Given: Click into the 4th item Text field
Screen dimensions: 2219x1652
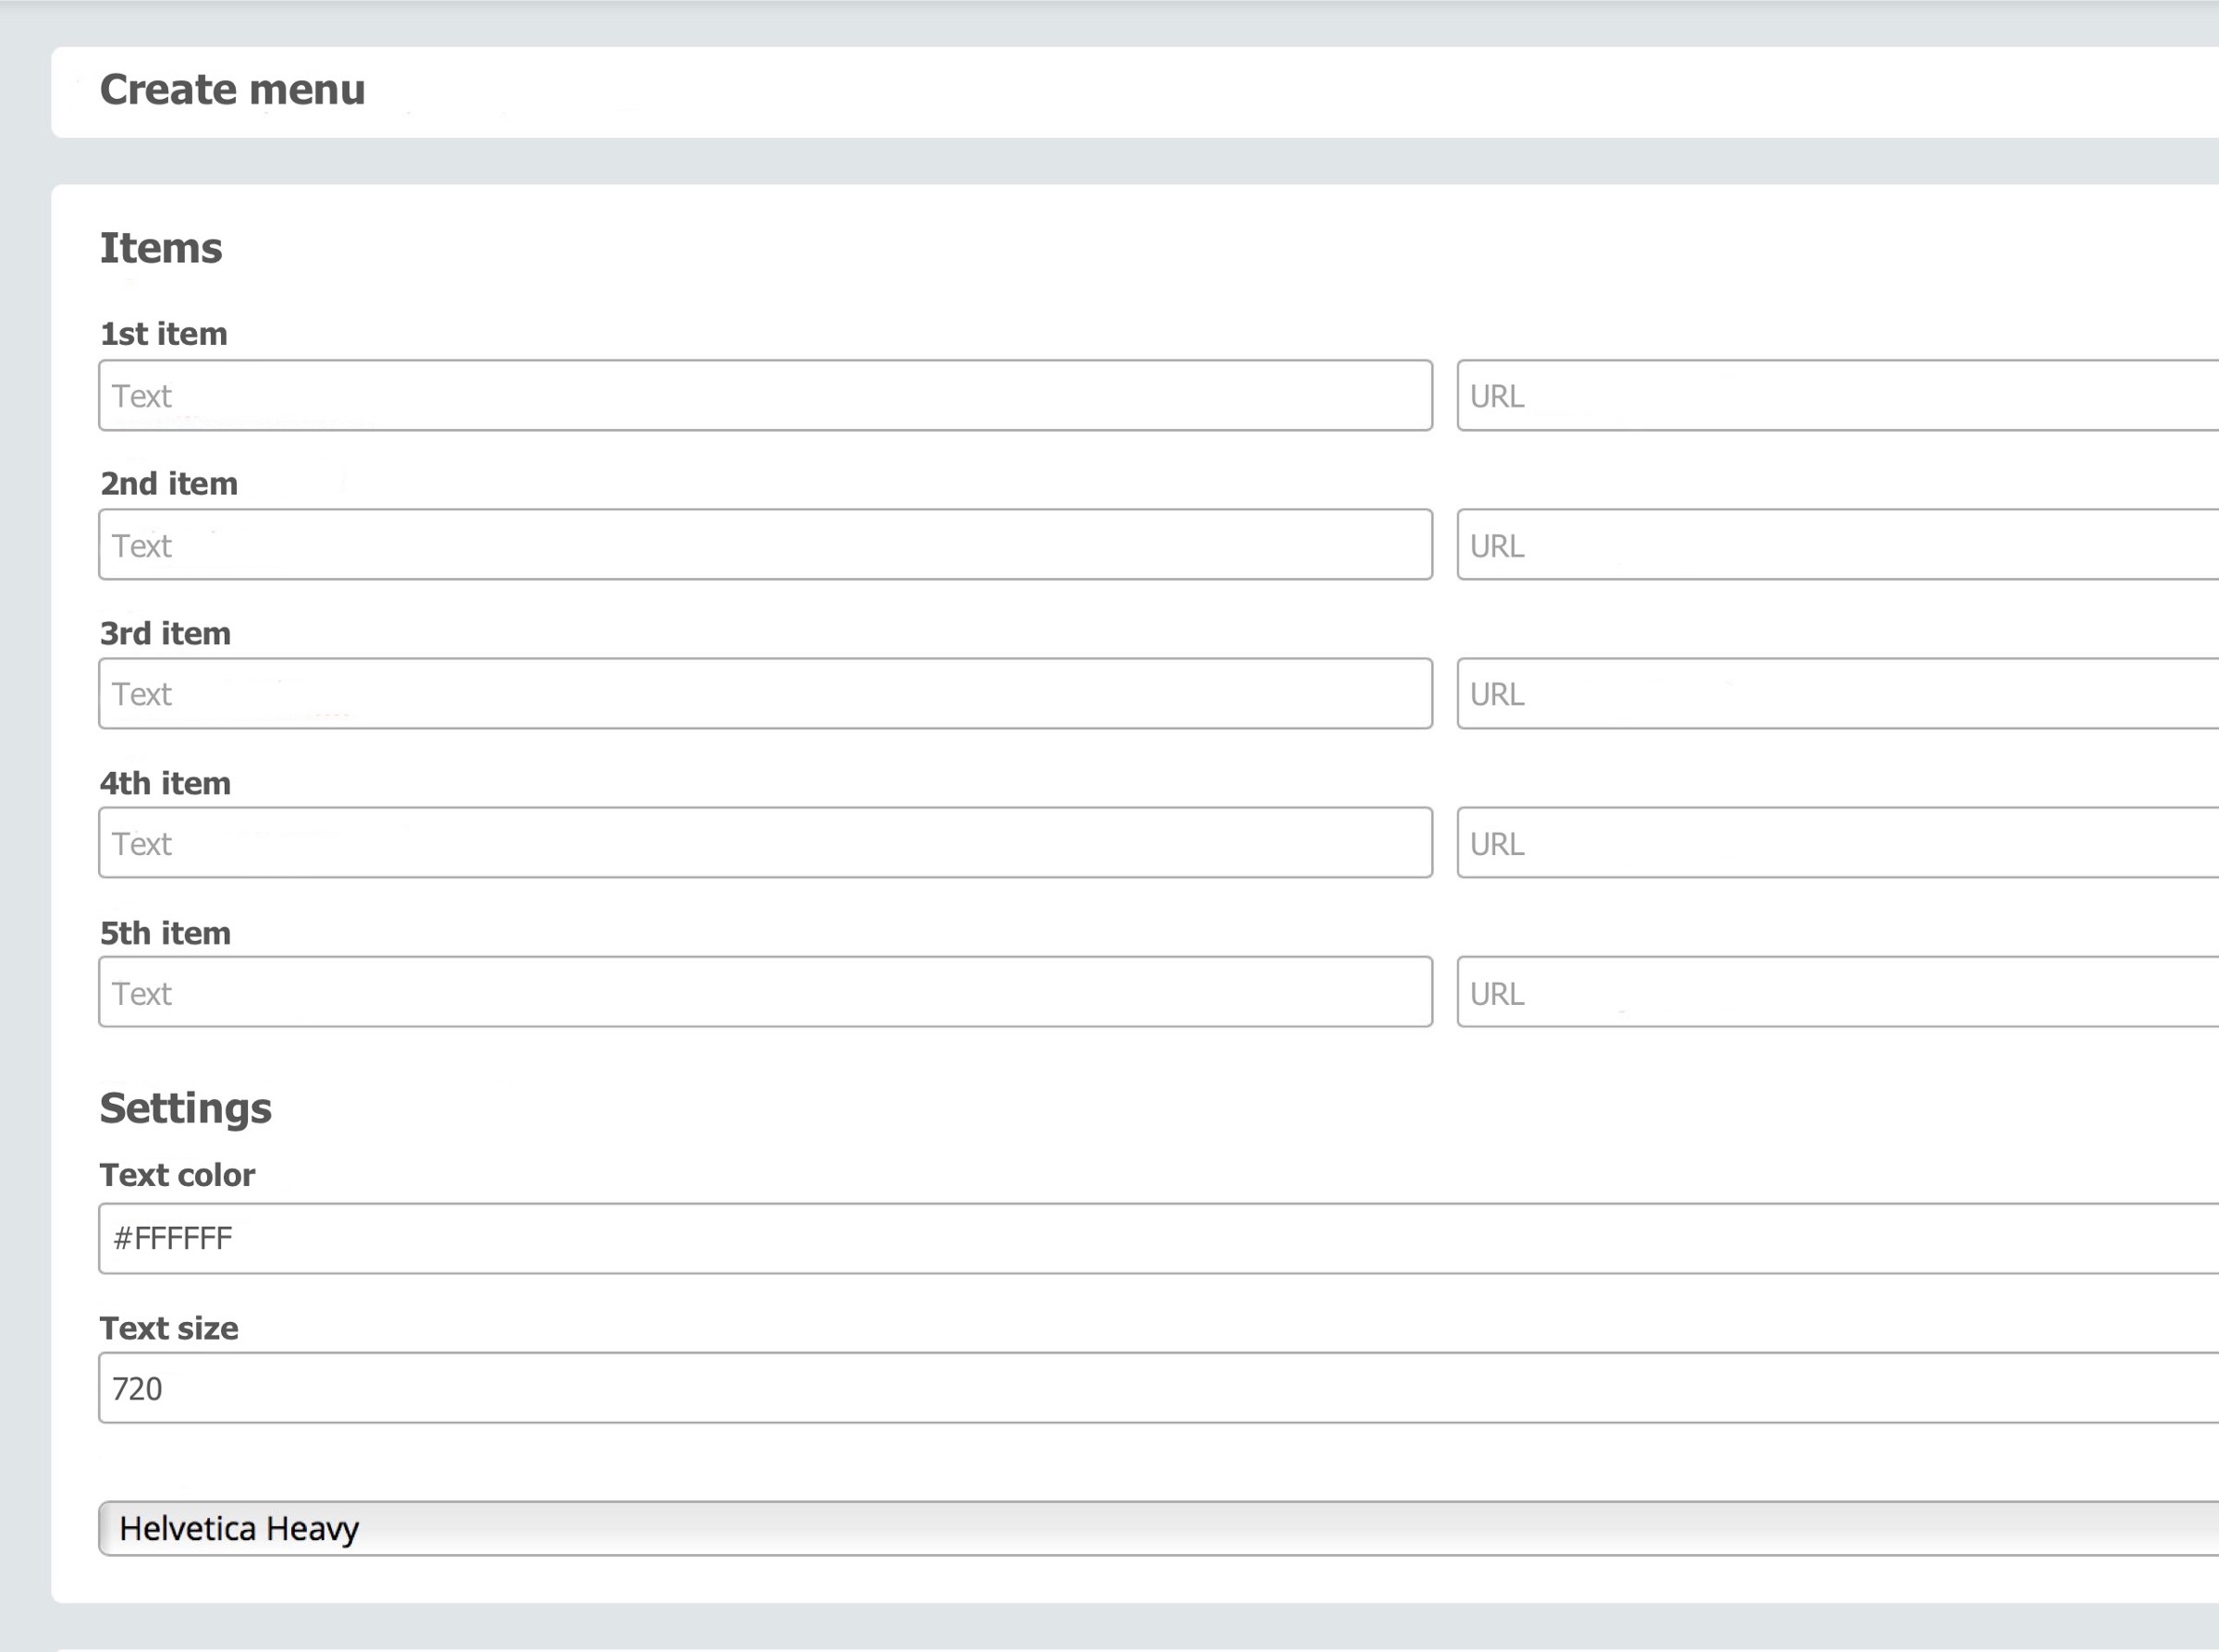Looking at the screenshot, I should (765, 842).
